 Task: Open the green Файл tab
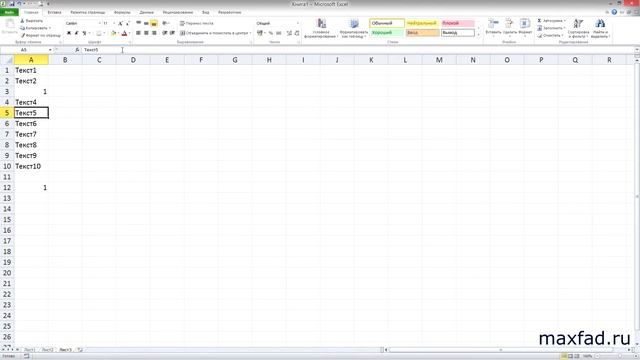point(9,12)
